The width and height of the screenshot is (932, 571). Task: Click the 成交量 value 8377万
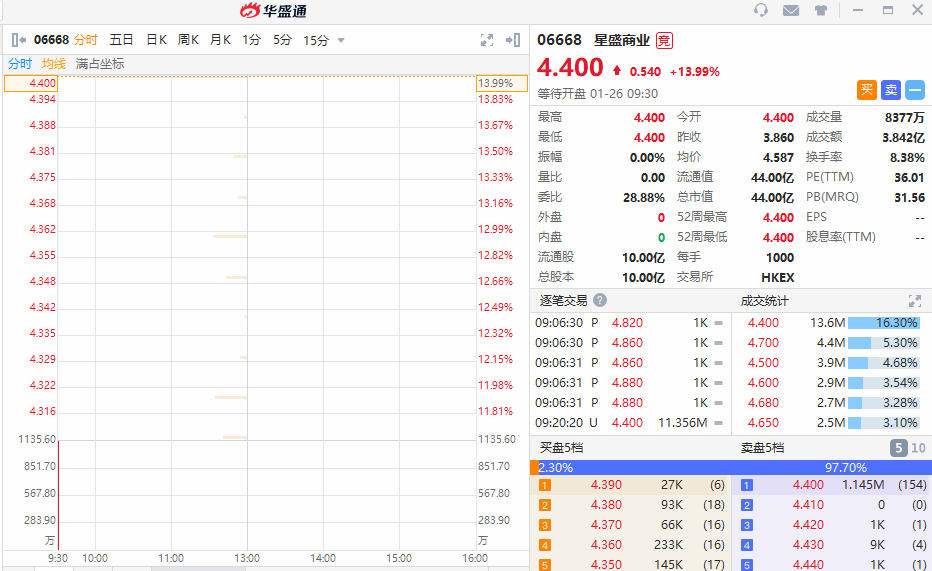tap(904, 117)
